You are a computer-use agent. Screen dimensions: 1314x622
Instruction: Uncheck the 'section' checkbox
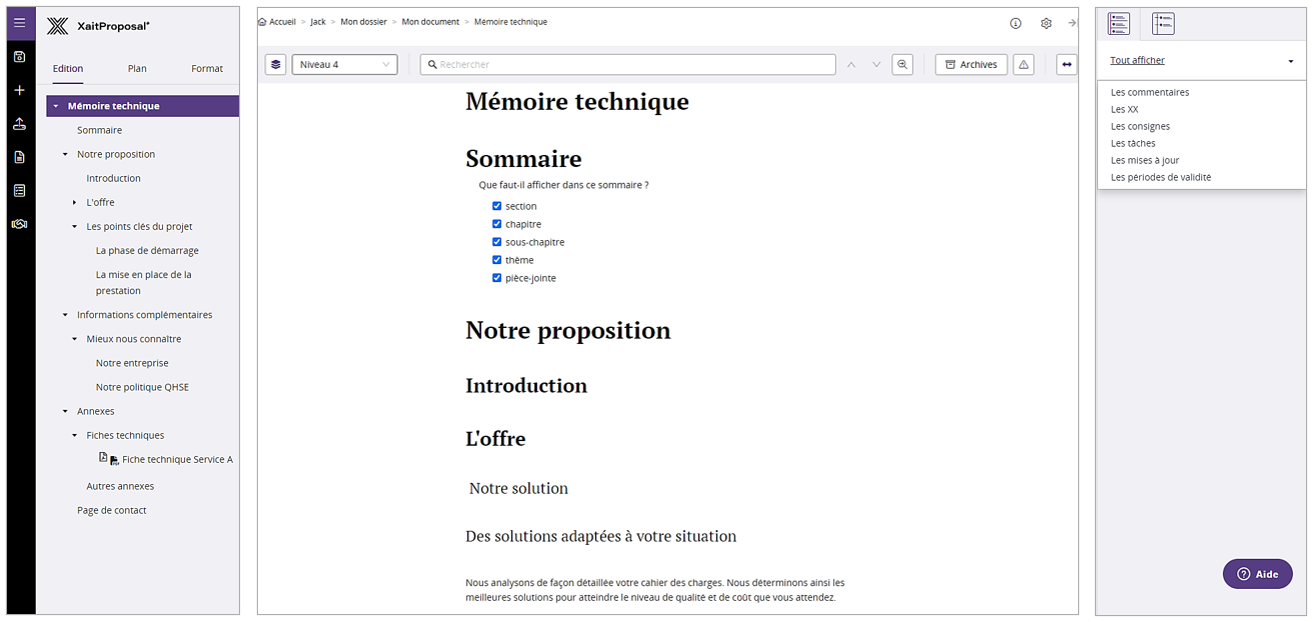[x=496, y=206]
